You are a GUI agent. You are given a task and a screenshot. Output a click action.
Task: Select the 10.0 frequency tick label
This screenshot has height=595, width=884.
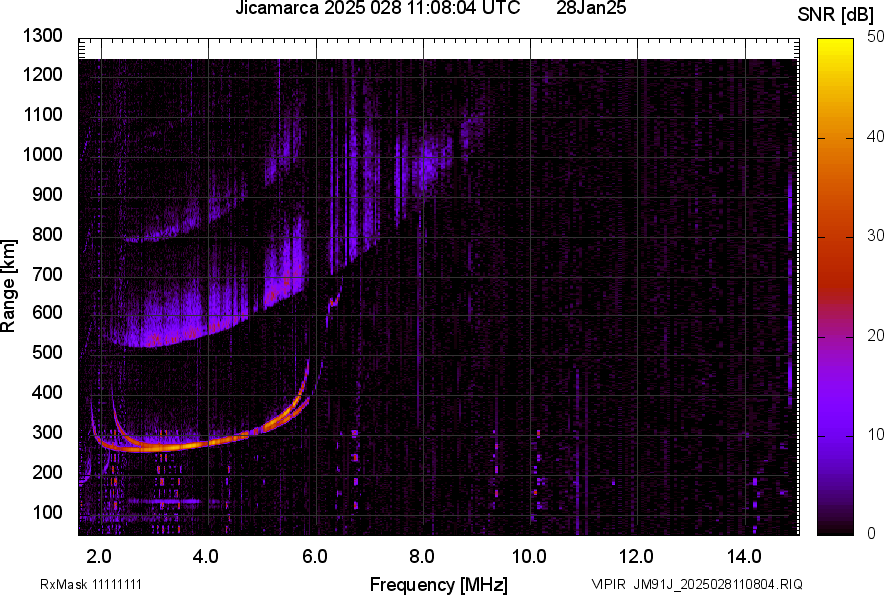529,555
